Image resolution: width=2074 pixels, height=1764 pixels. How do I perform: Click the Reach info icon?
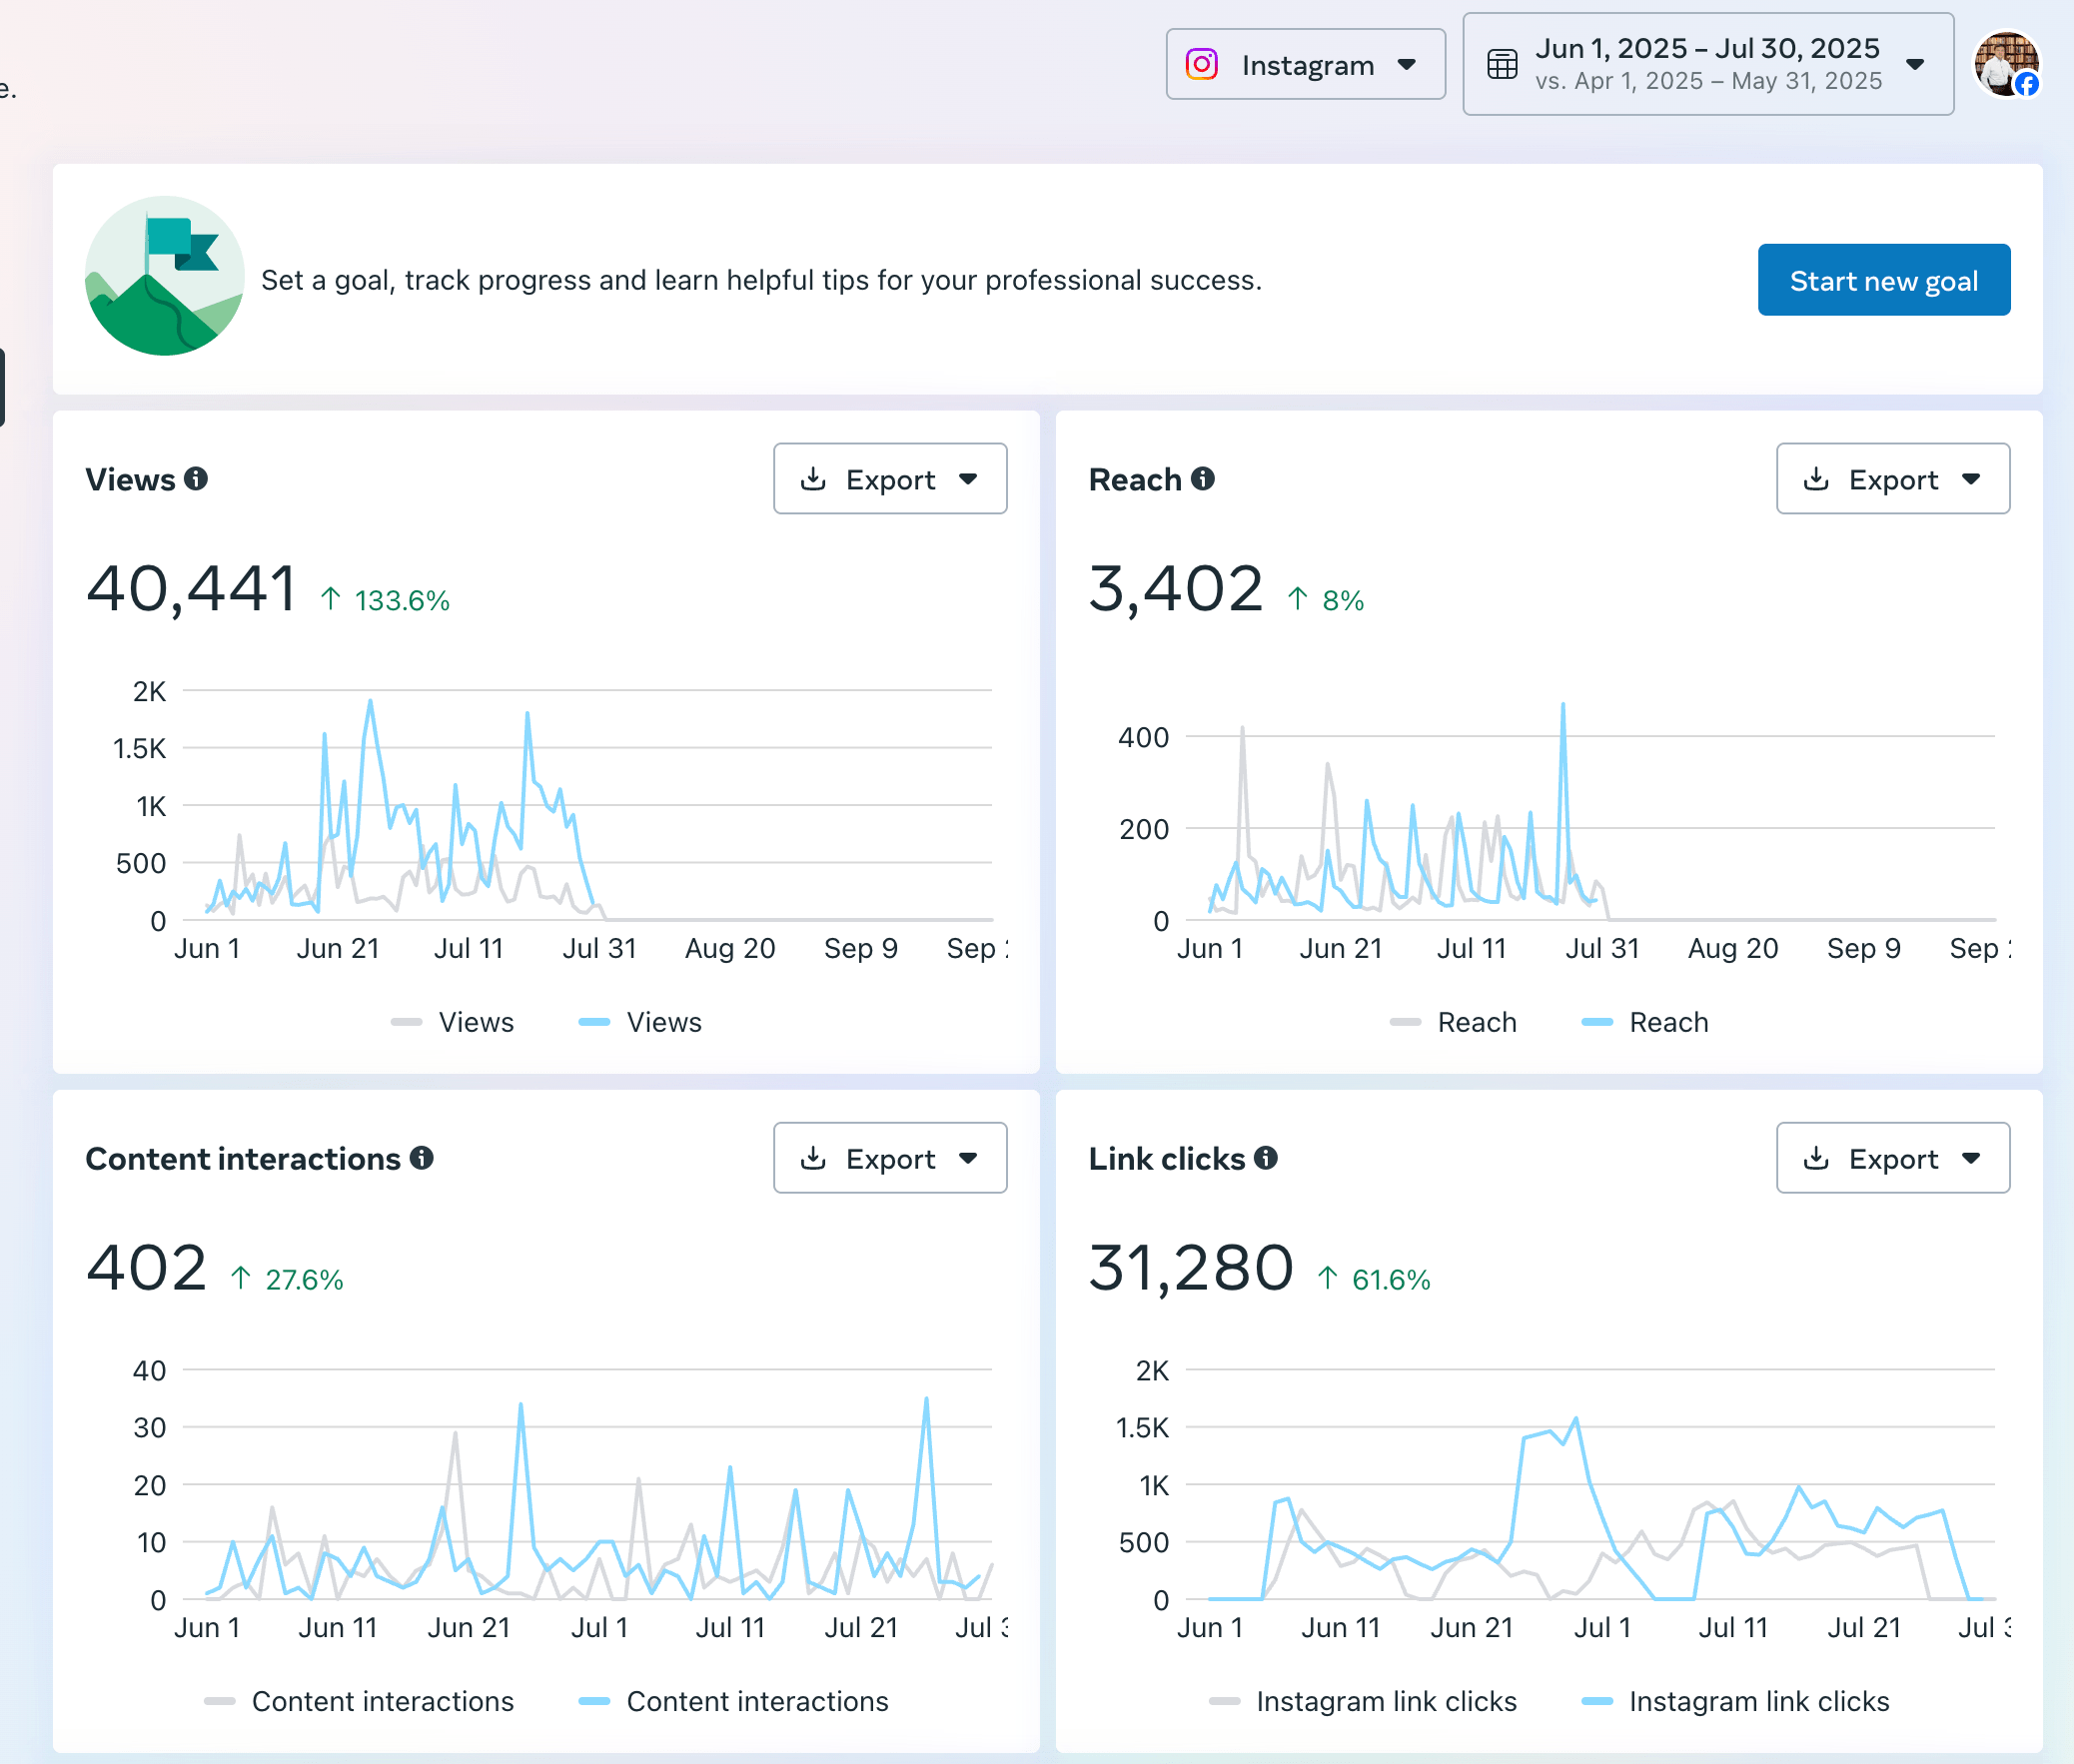click(x=1203, y=479)
